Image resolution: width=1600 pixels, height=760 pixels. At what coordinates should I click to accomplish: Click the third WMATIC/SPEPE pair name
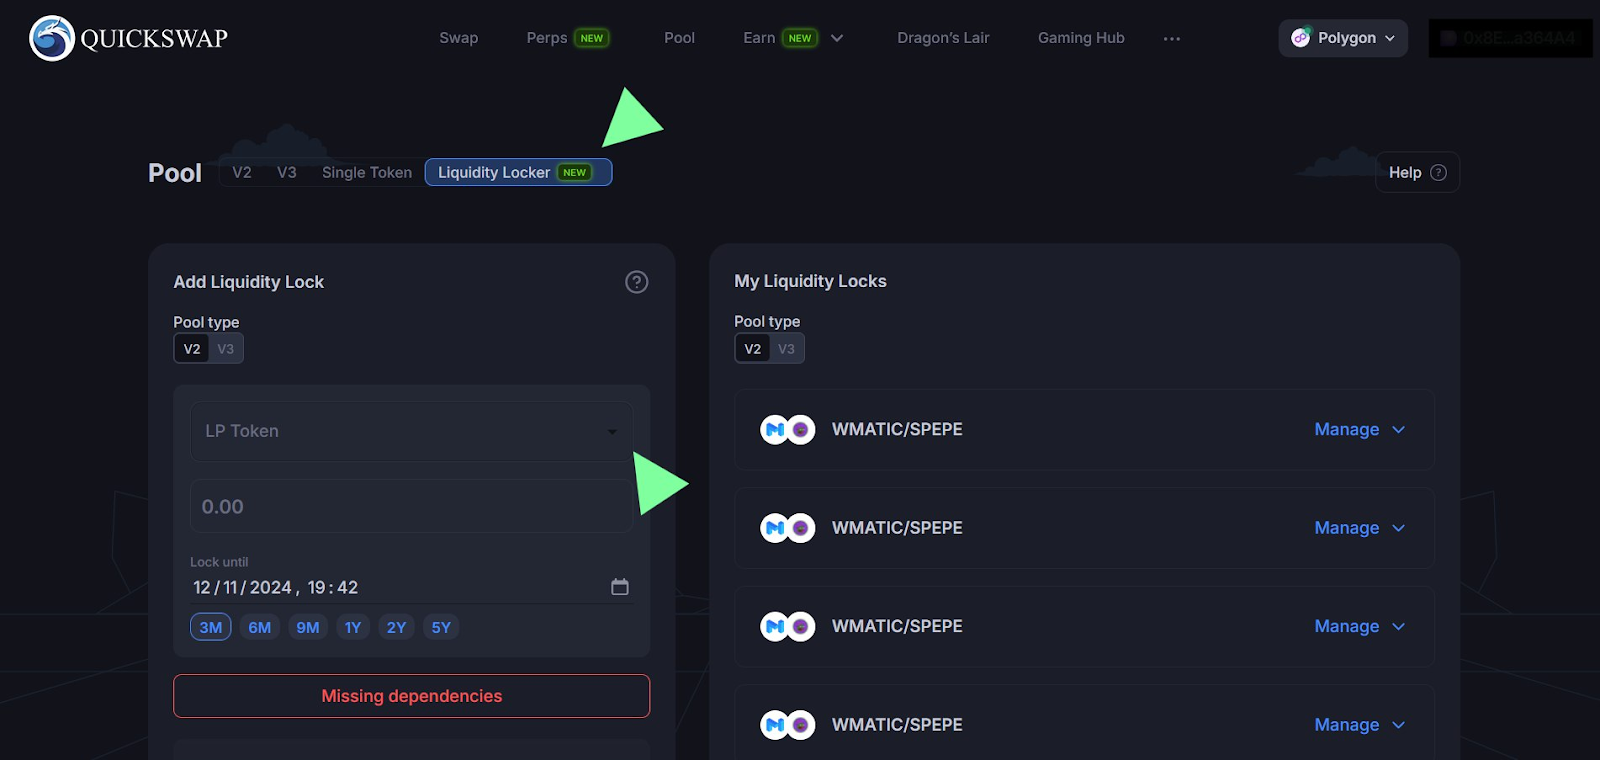coord(897,627)
